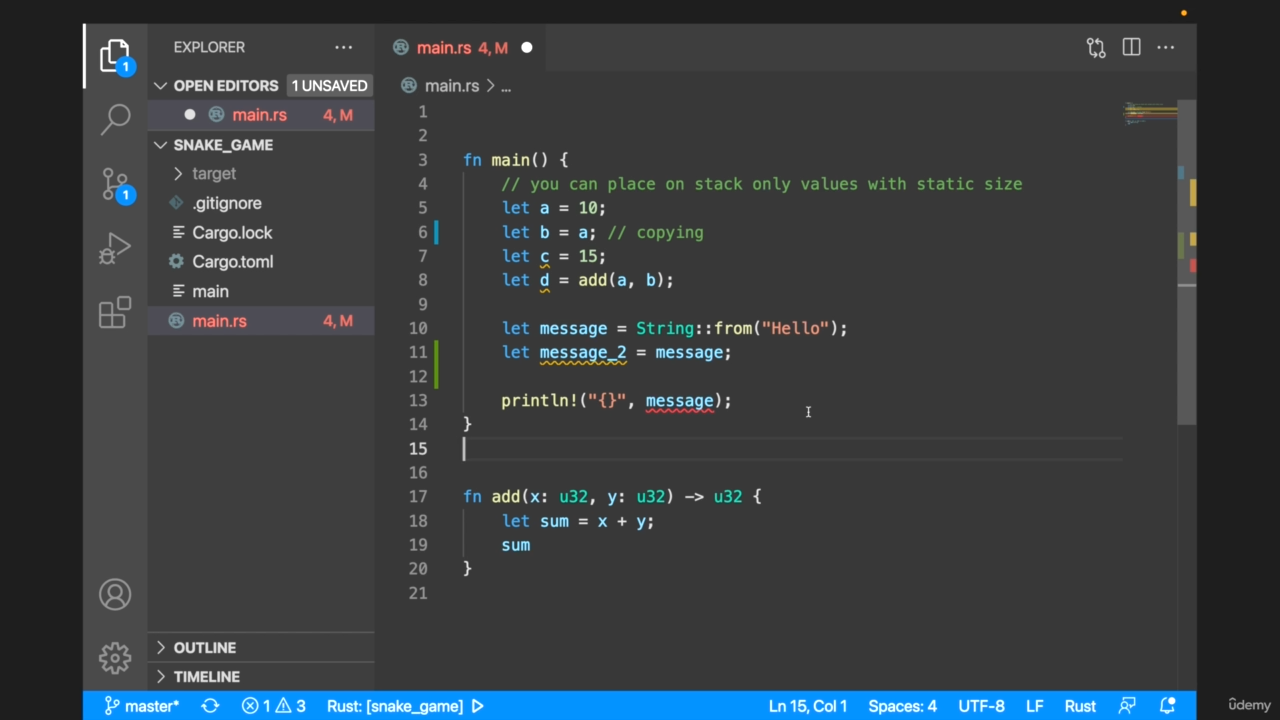Open the Extensions view
The width and height of the screenshot is (1280, 720).
[x=115, y=312]
